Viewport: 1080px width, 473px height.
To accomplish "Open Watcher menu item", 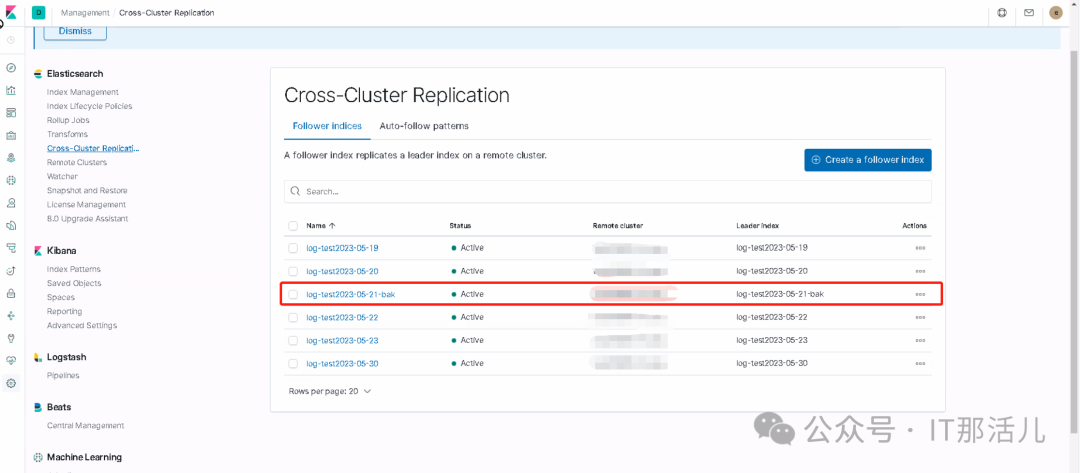I will [62, 176].
